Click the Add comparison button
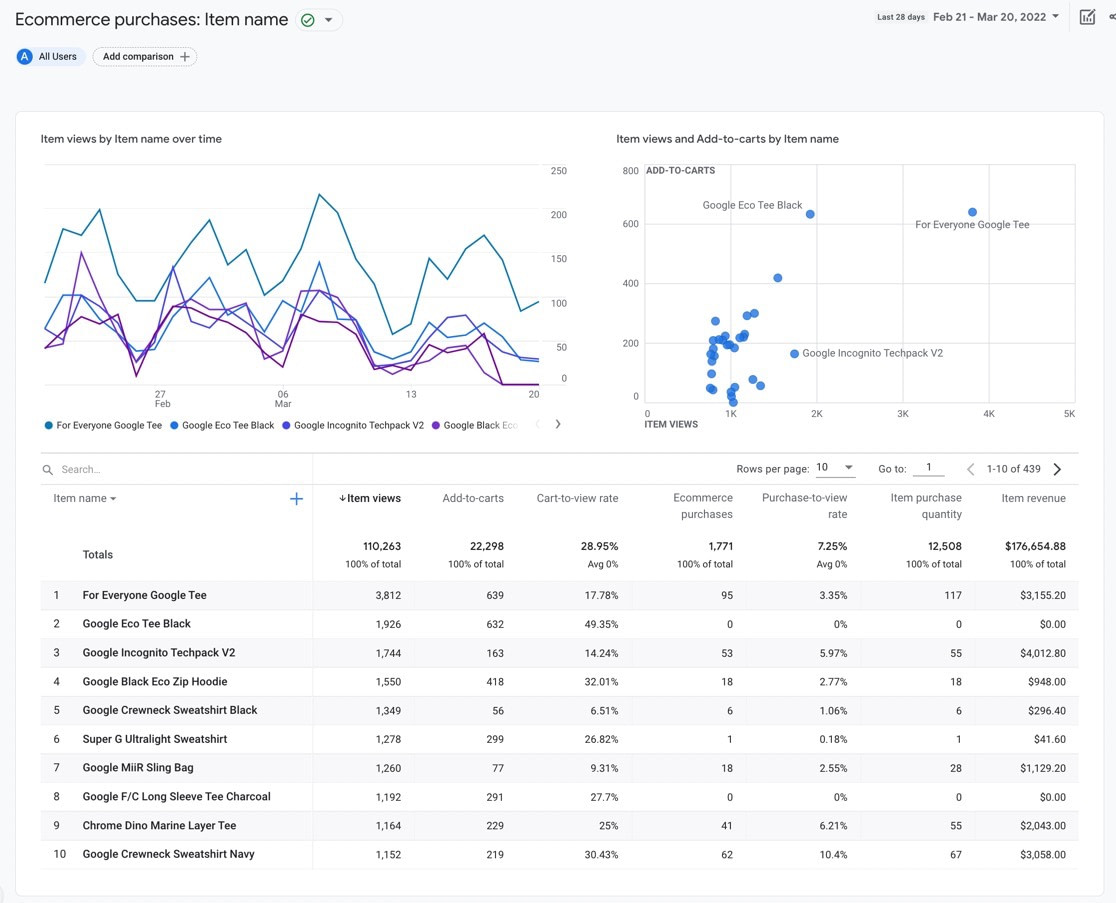The height and width of the screenshot is (903, 1116). 145,56
